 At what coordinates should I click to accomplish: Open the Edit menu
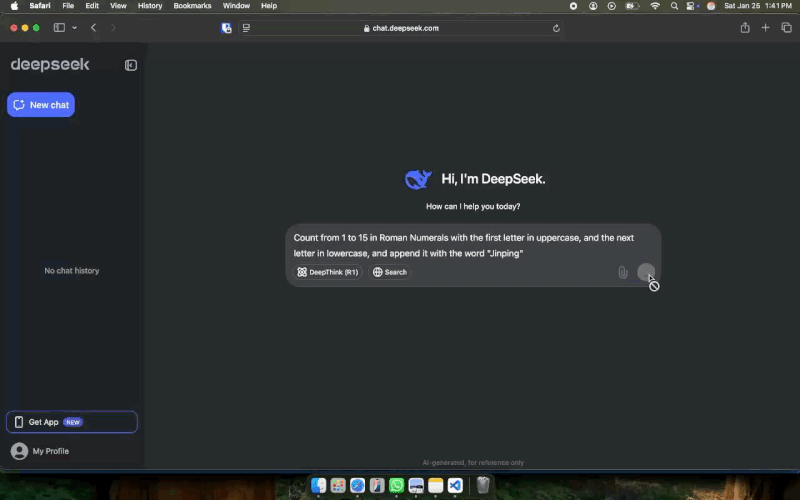pos(92,6)
